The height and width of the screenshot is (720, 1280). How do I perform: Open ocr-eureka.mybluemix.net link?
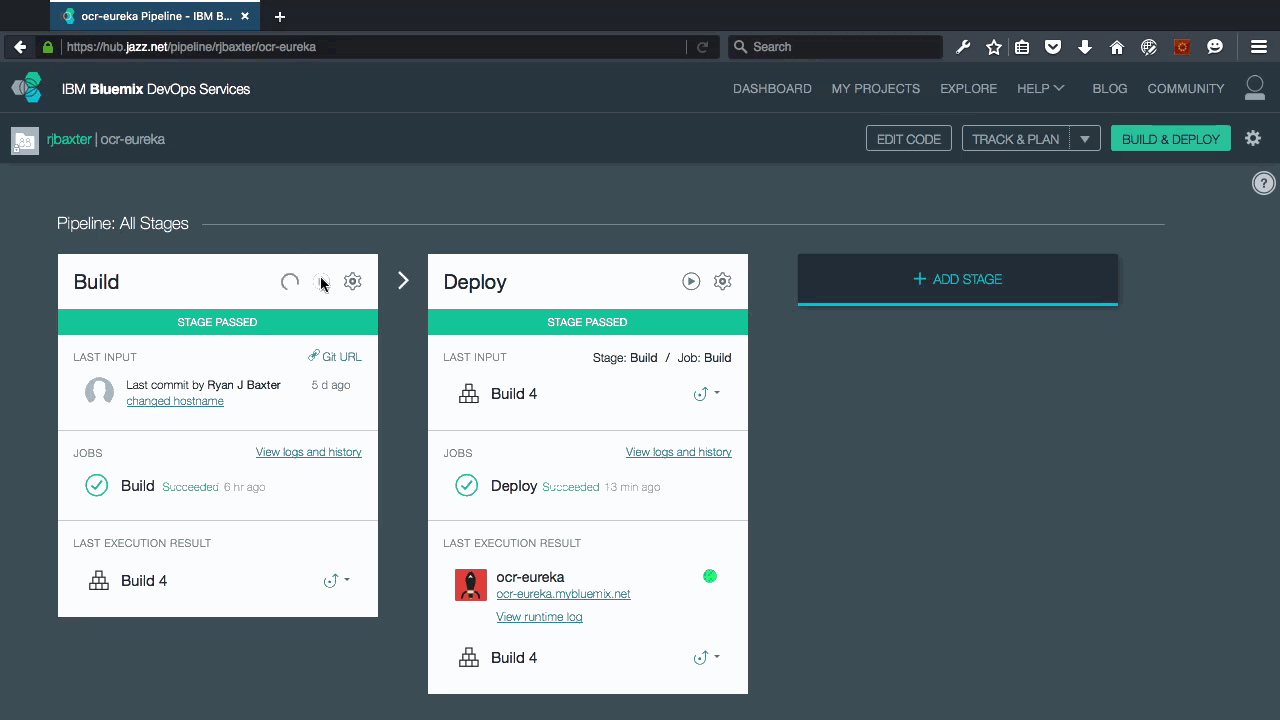[562, 593]
